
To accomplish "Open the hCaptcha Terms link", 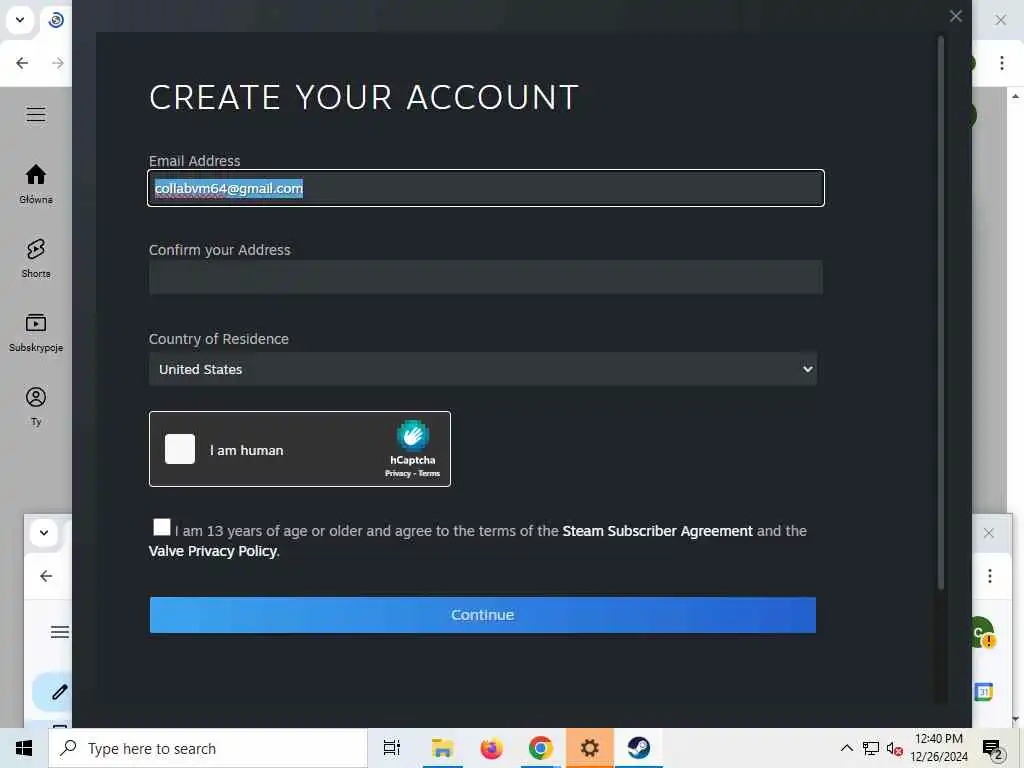I will [429, 473].
